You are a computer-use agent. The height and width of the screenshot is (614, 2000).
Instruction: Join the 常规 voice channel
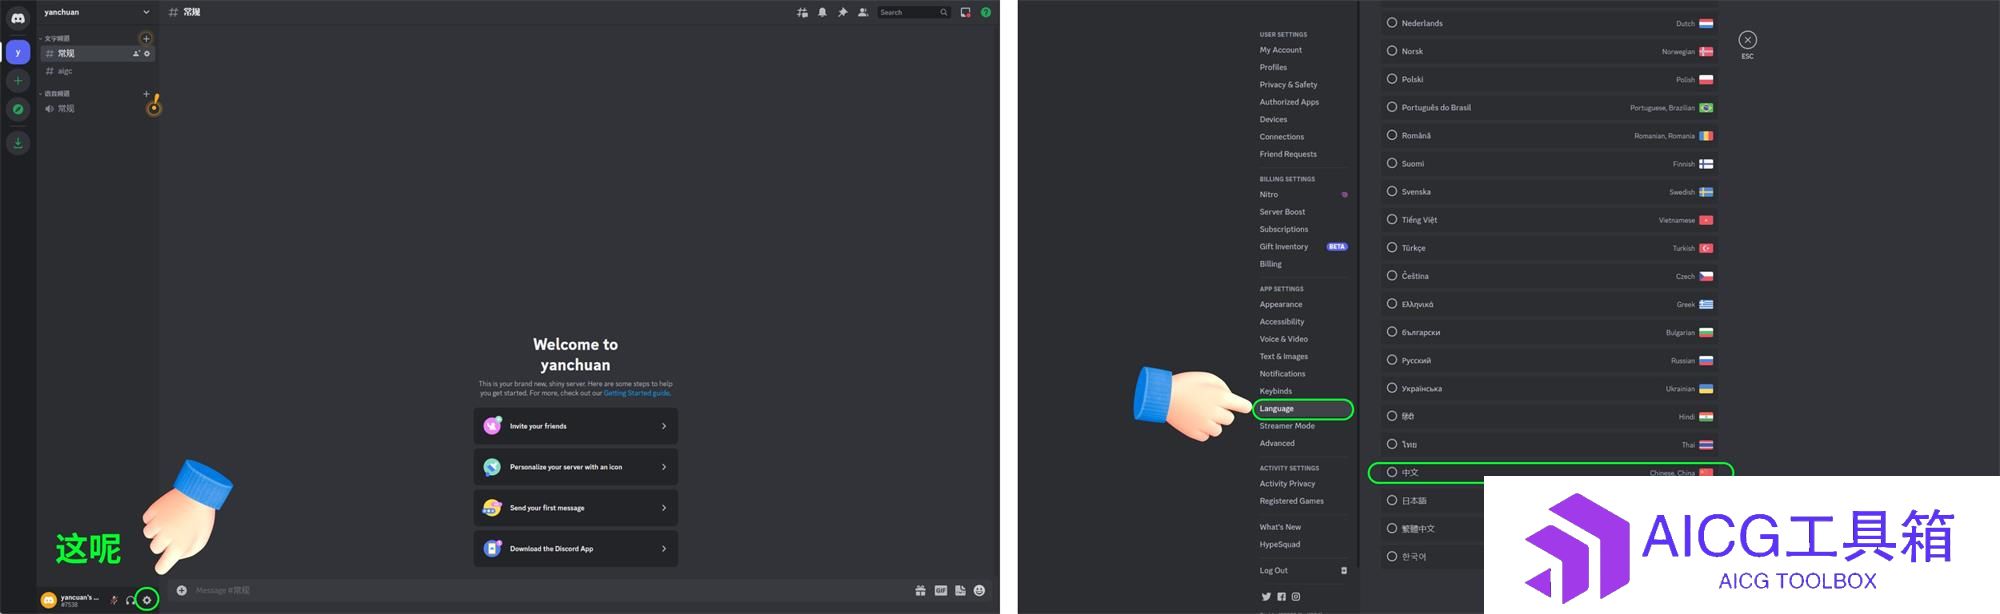(97, 108)
